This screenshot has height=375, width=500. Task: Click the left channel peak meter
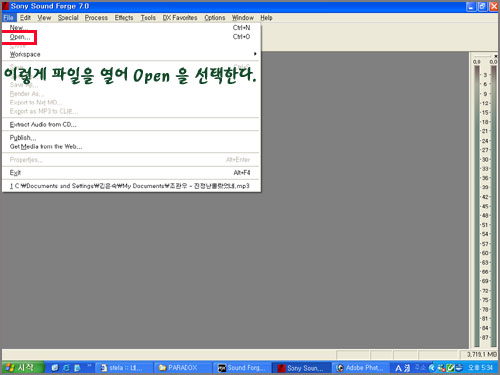coord(477,207)
